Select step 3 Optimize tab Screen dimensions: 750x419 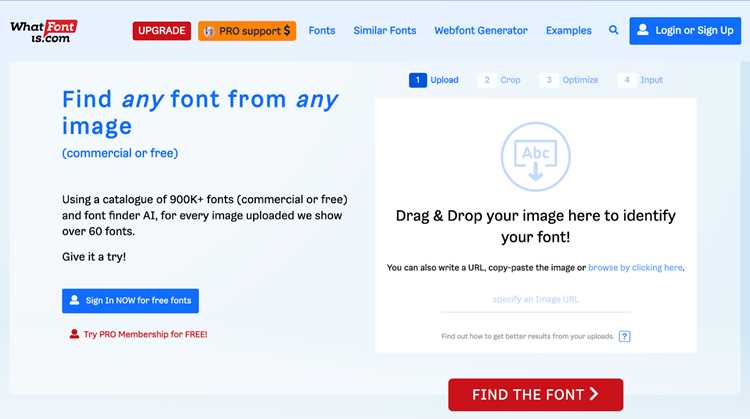[x=571, y=80]
